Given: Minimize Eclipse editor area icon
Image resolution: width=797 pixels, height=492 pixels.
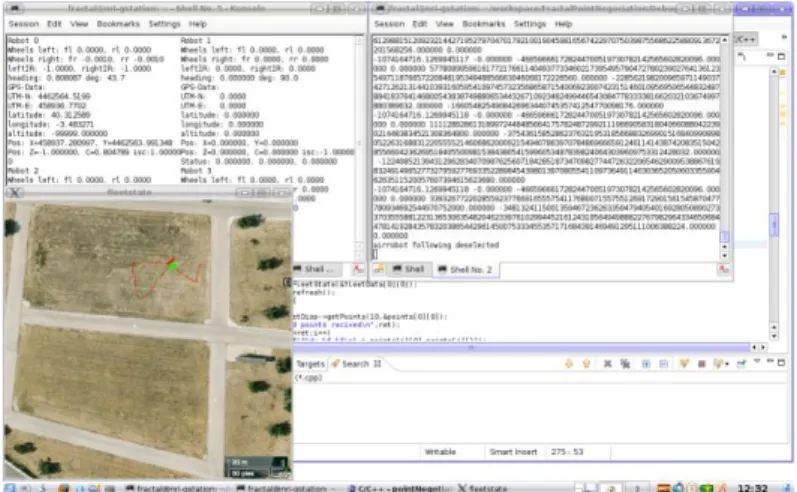Looking at the screenshot, I should tap(770, 54).
